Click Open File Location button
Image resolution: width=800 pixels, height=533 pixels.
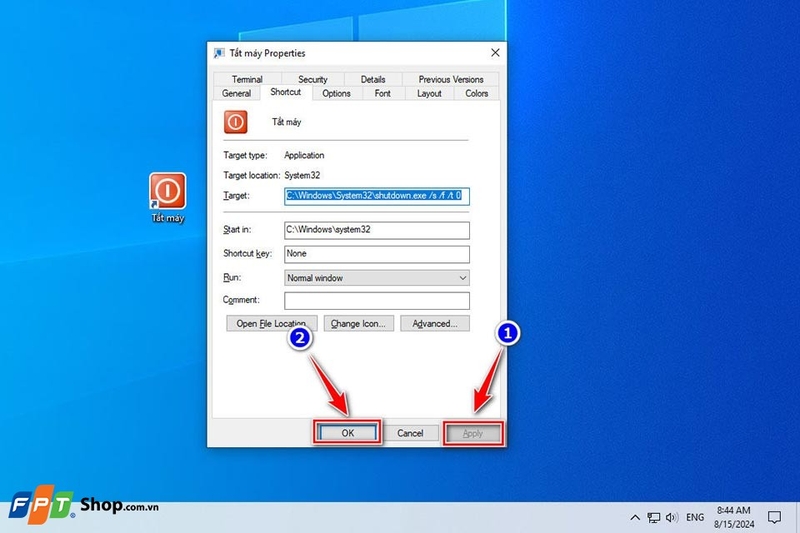(271, 323)
